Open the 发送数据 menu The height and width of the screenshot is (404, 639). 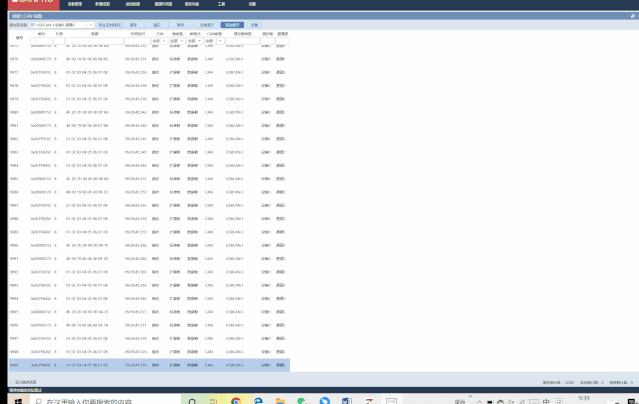[x=132, y=4]
